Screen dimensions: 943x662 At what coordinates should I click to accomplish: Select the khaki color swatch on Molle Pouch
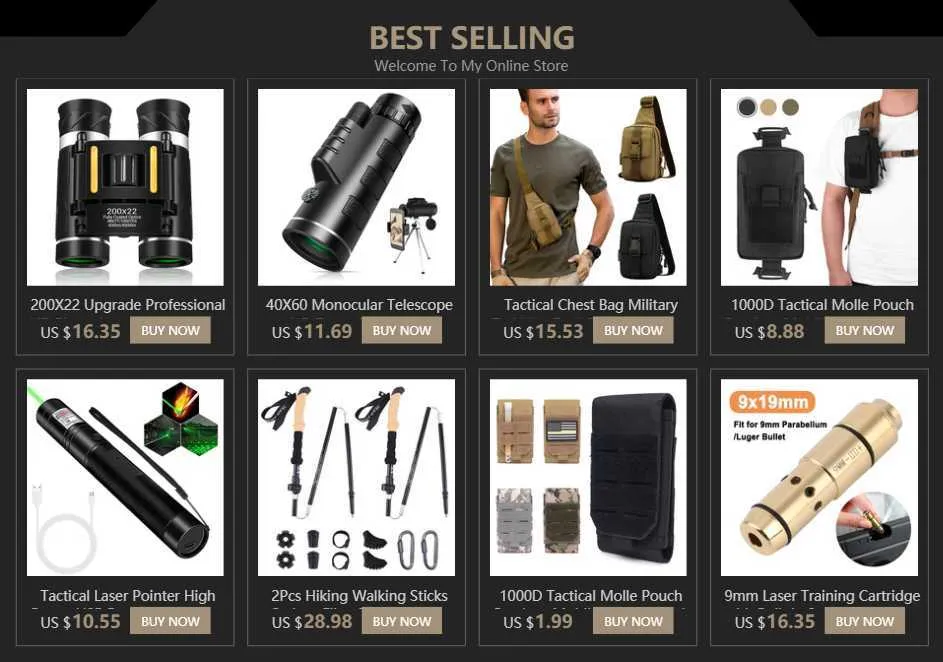coord(769,107)
